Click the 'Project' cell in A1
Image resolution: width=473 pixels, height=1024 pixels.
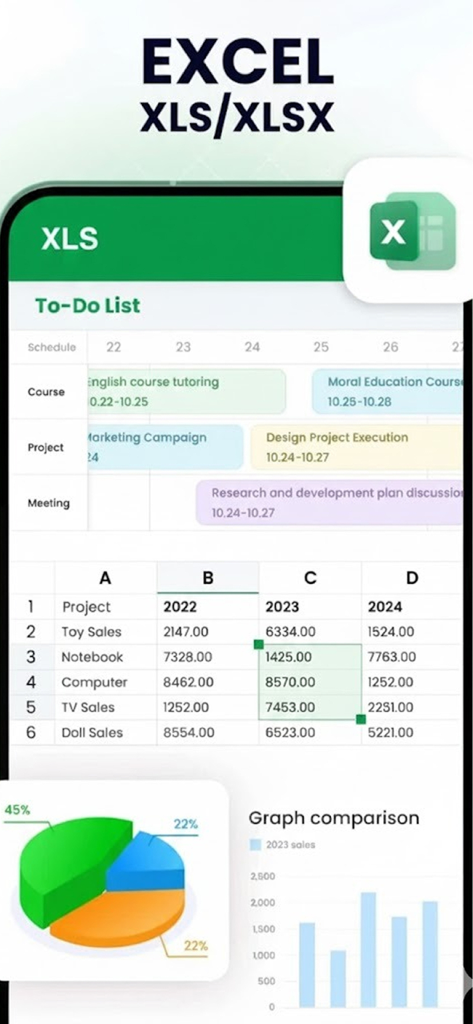[105, 607]
